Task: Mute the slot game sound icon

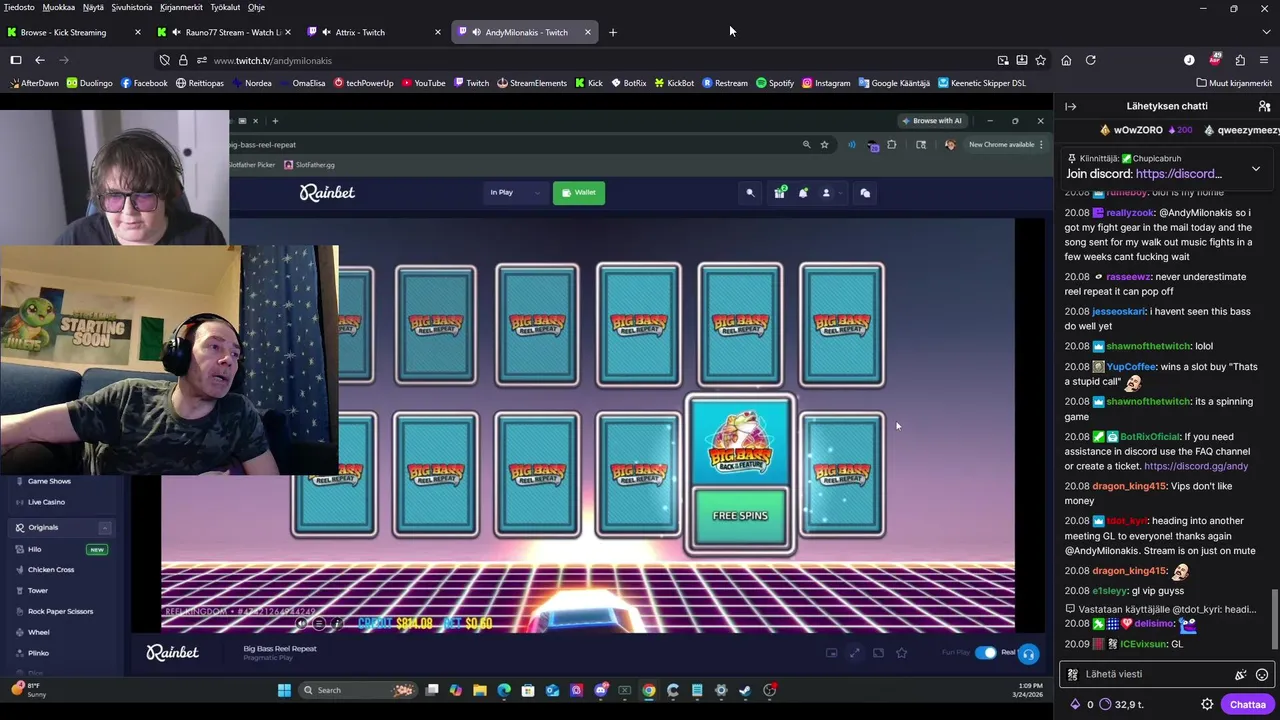Action: pos(301,623)
